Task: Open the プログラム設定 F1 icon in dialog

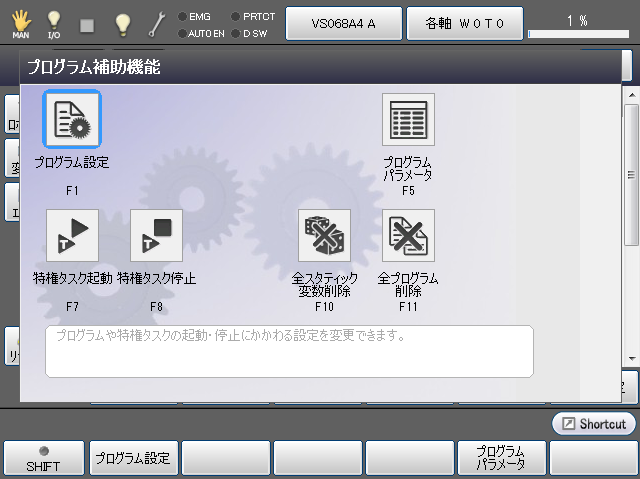Action: click(x=71, y=120)
